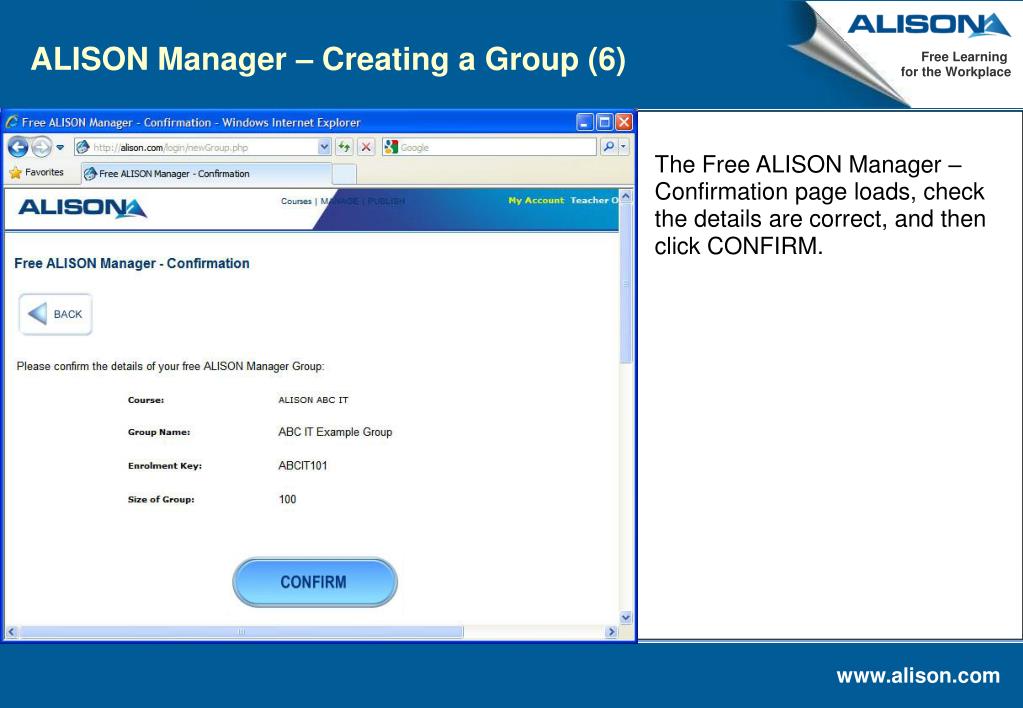Click the ALISON logo in slide corner

pyautogui.click(x=929, y=25)
